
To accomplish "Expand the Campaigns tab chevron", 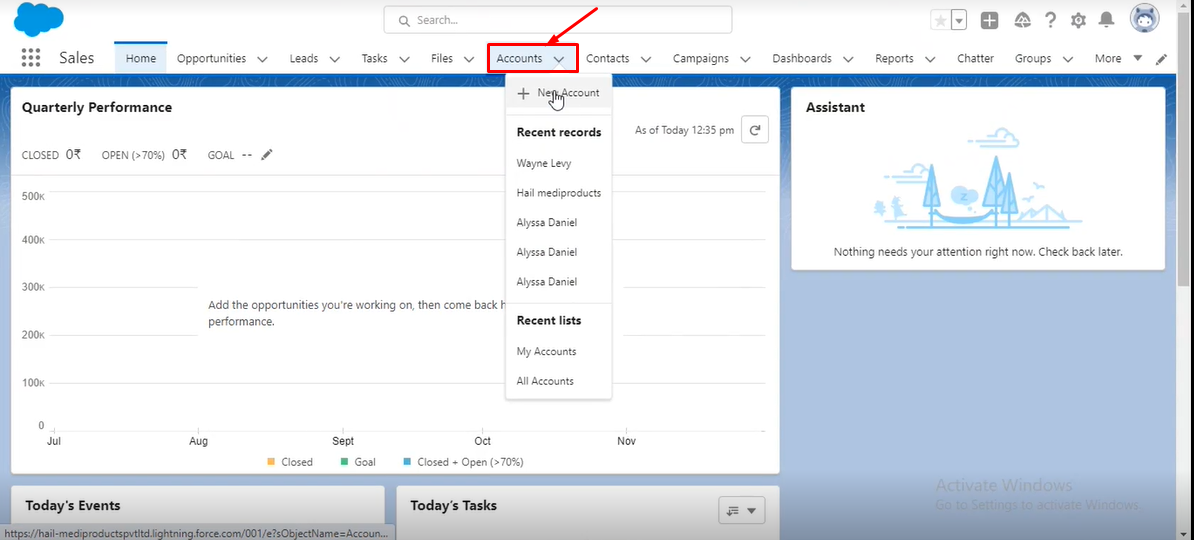I will point(745,59).
